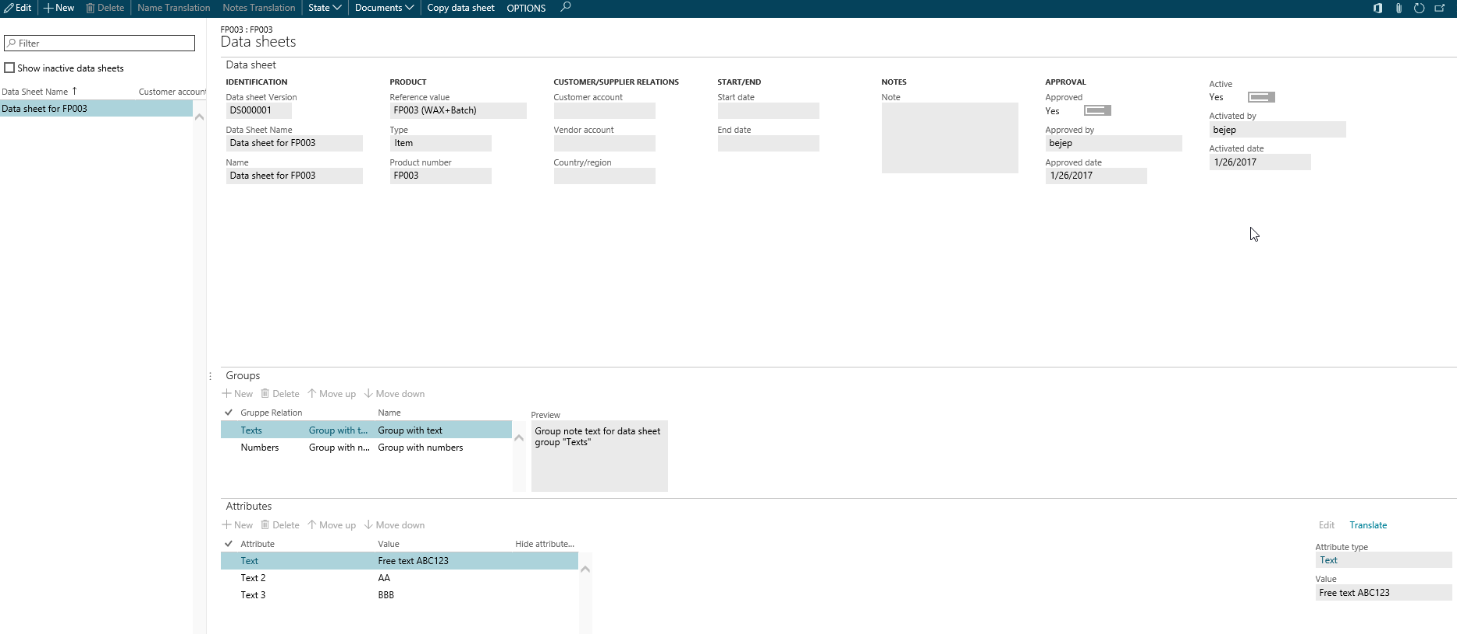Click the Filter search field
The height and width of the screenshot is (634, 1457).
point(99,43)
